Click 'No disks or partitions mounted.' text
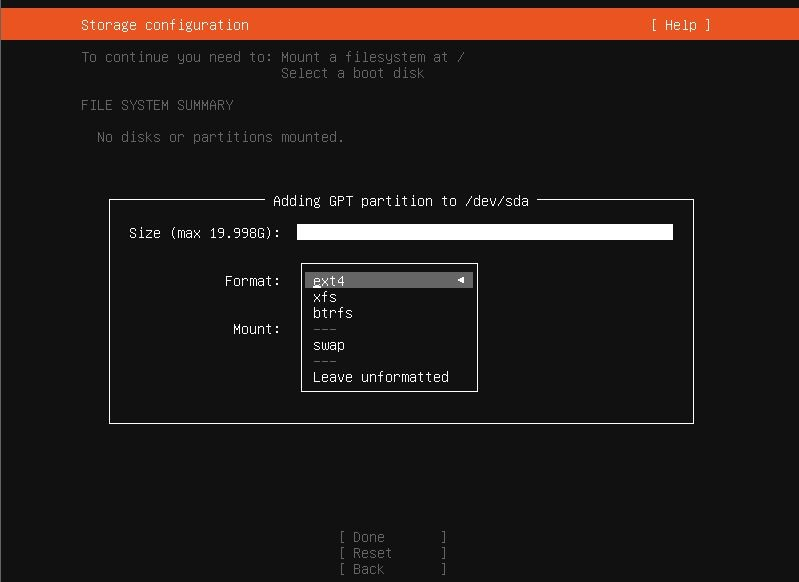 [220, 137]
